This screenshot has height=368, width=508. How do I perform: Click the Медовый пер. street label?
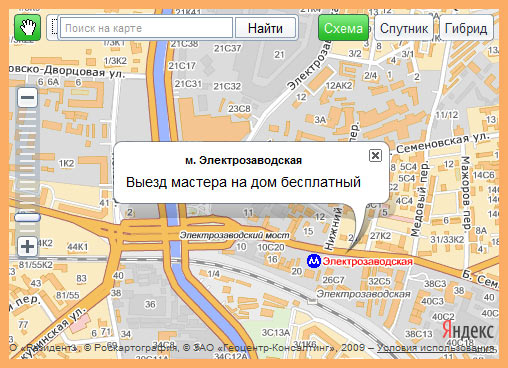coord(419,199)
